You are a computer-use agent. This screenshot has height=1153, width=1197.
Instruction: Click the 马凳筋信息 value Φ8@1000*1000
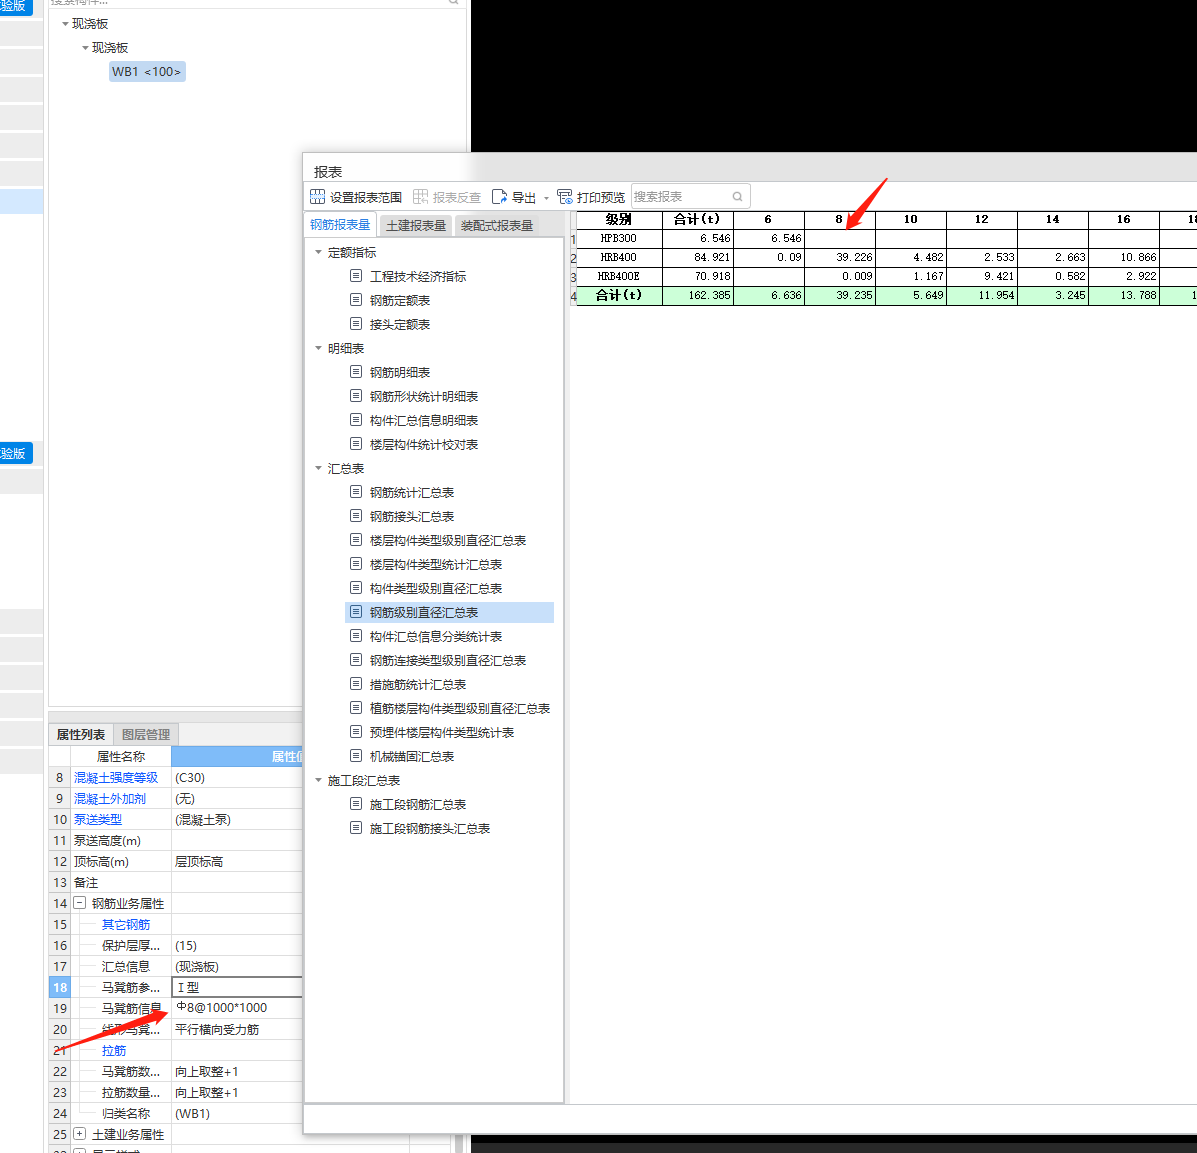coord(237,1008)
